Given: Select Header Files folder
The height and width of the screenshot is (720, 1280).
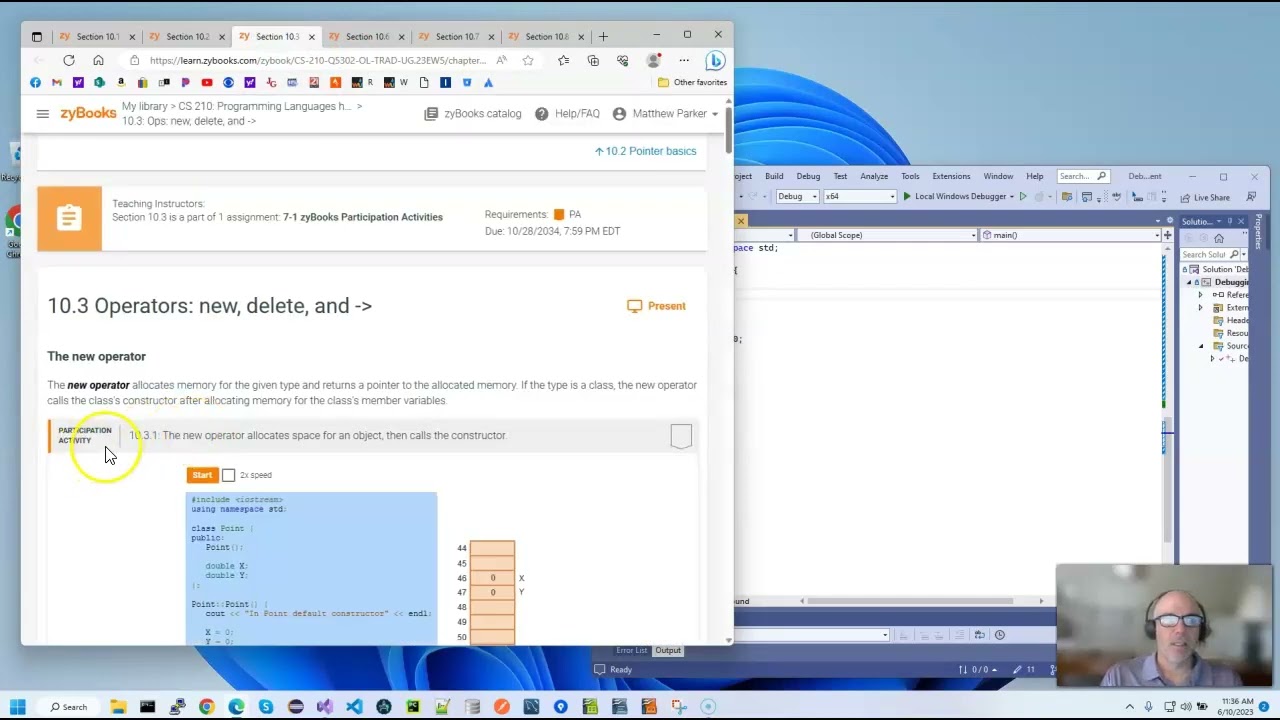Looking at the screenshot, I should pyautogui.click(x=1232, y=321).
